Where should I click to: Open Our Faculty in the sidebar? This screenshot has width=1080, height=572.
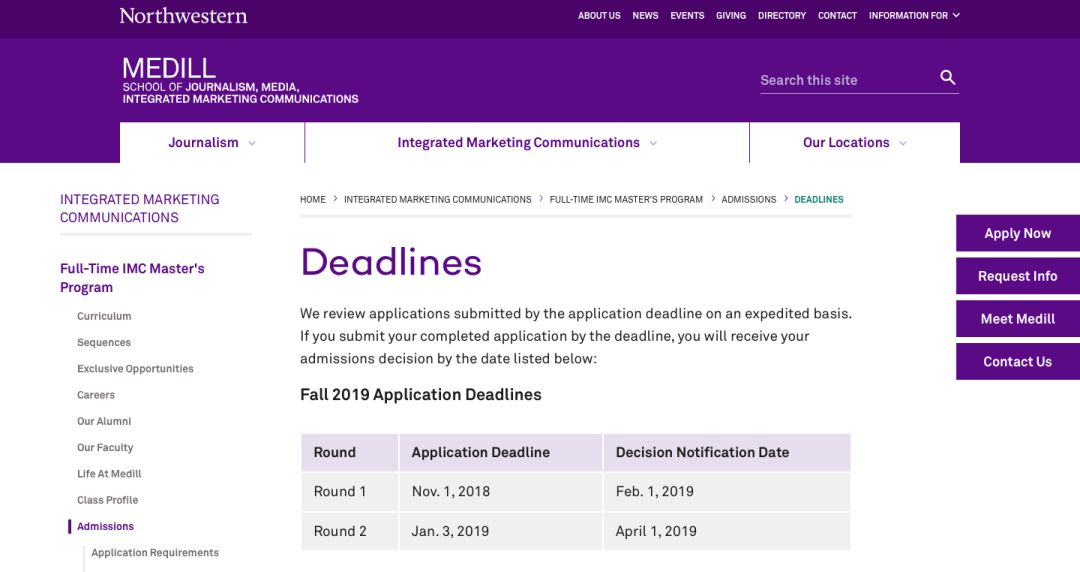105,447
